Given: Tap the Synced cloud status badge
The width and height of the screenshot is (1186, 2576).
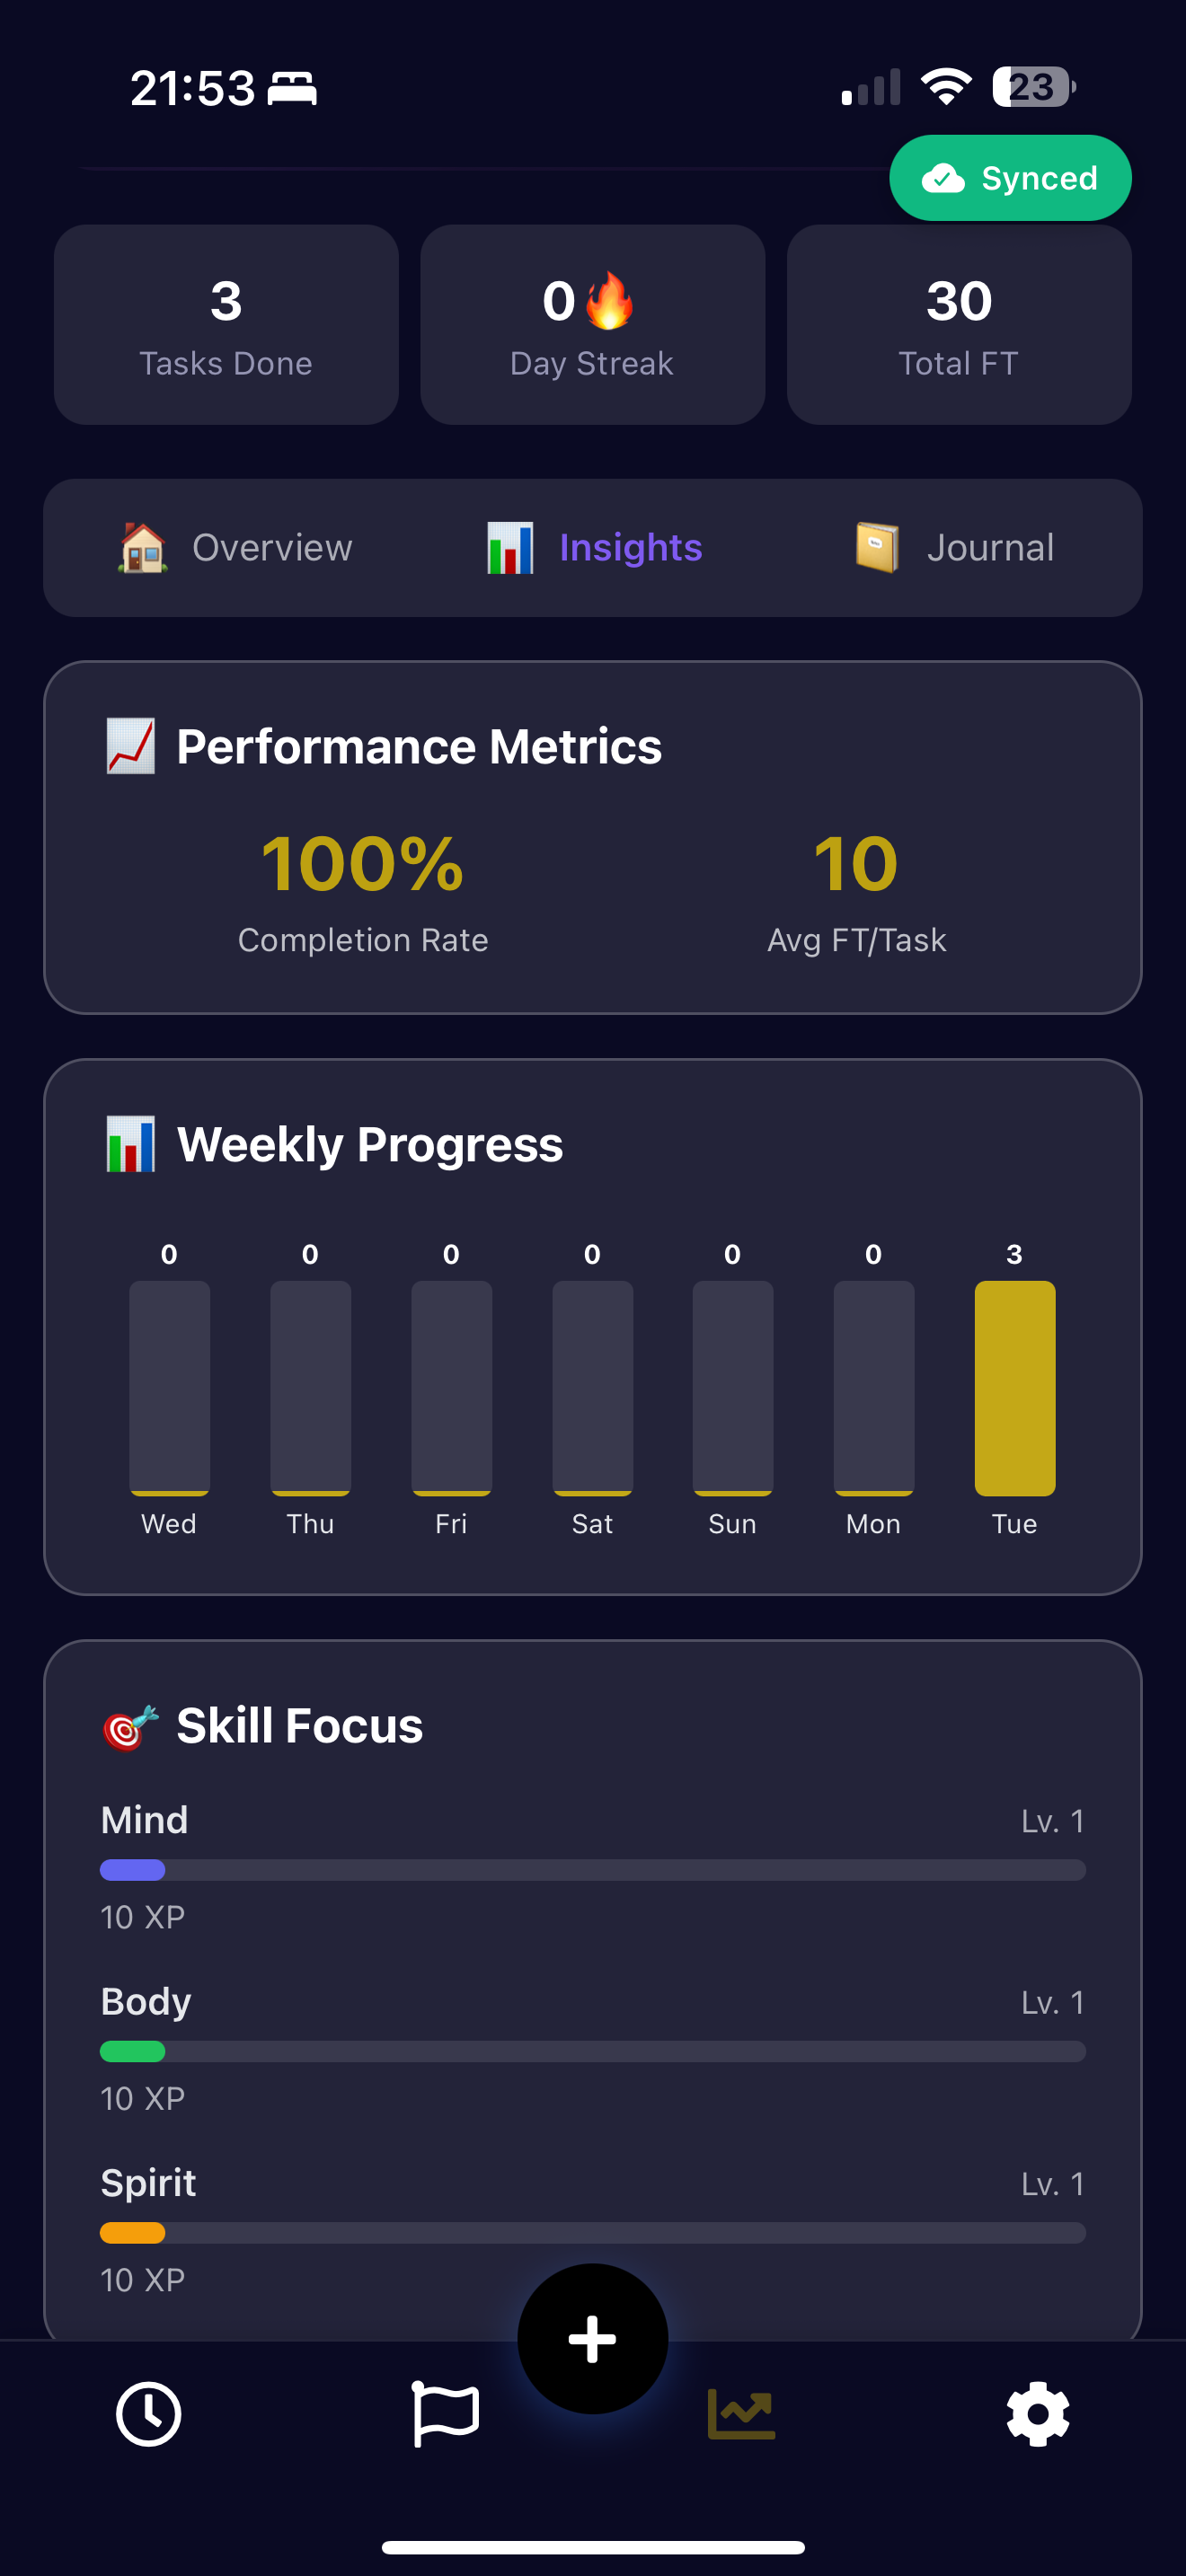Looking at the screenshot, I should pyautogui.click(x=1009, y=178).
